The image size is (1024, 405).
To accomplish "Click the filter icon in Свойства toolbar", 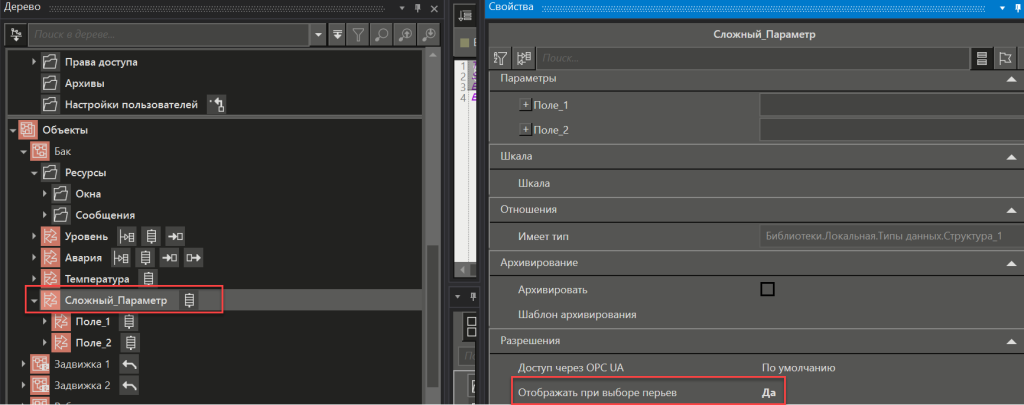I will (x=502, y=58).
